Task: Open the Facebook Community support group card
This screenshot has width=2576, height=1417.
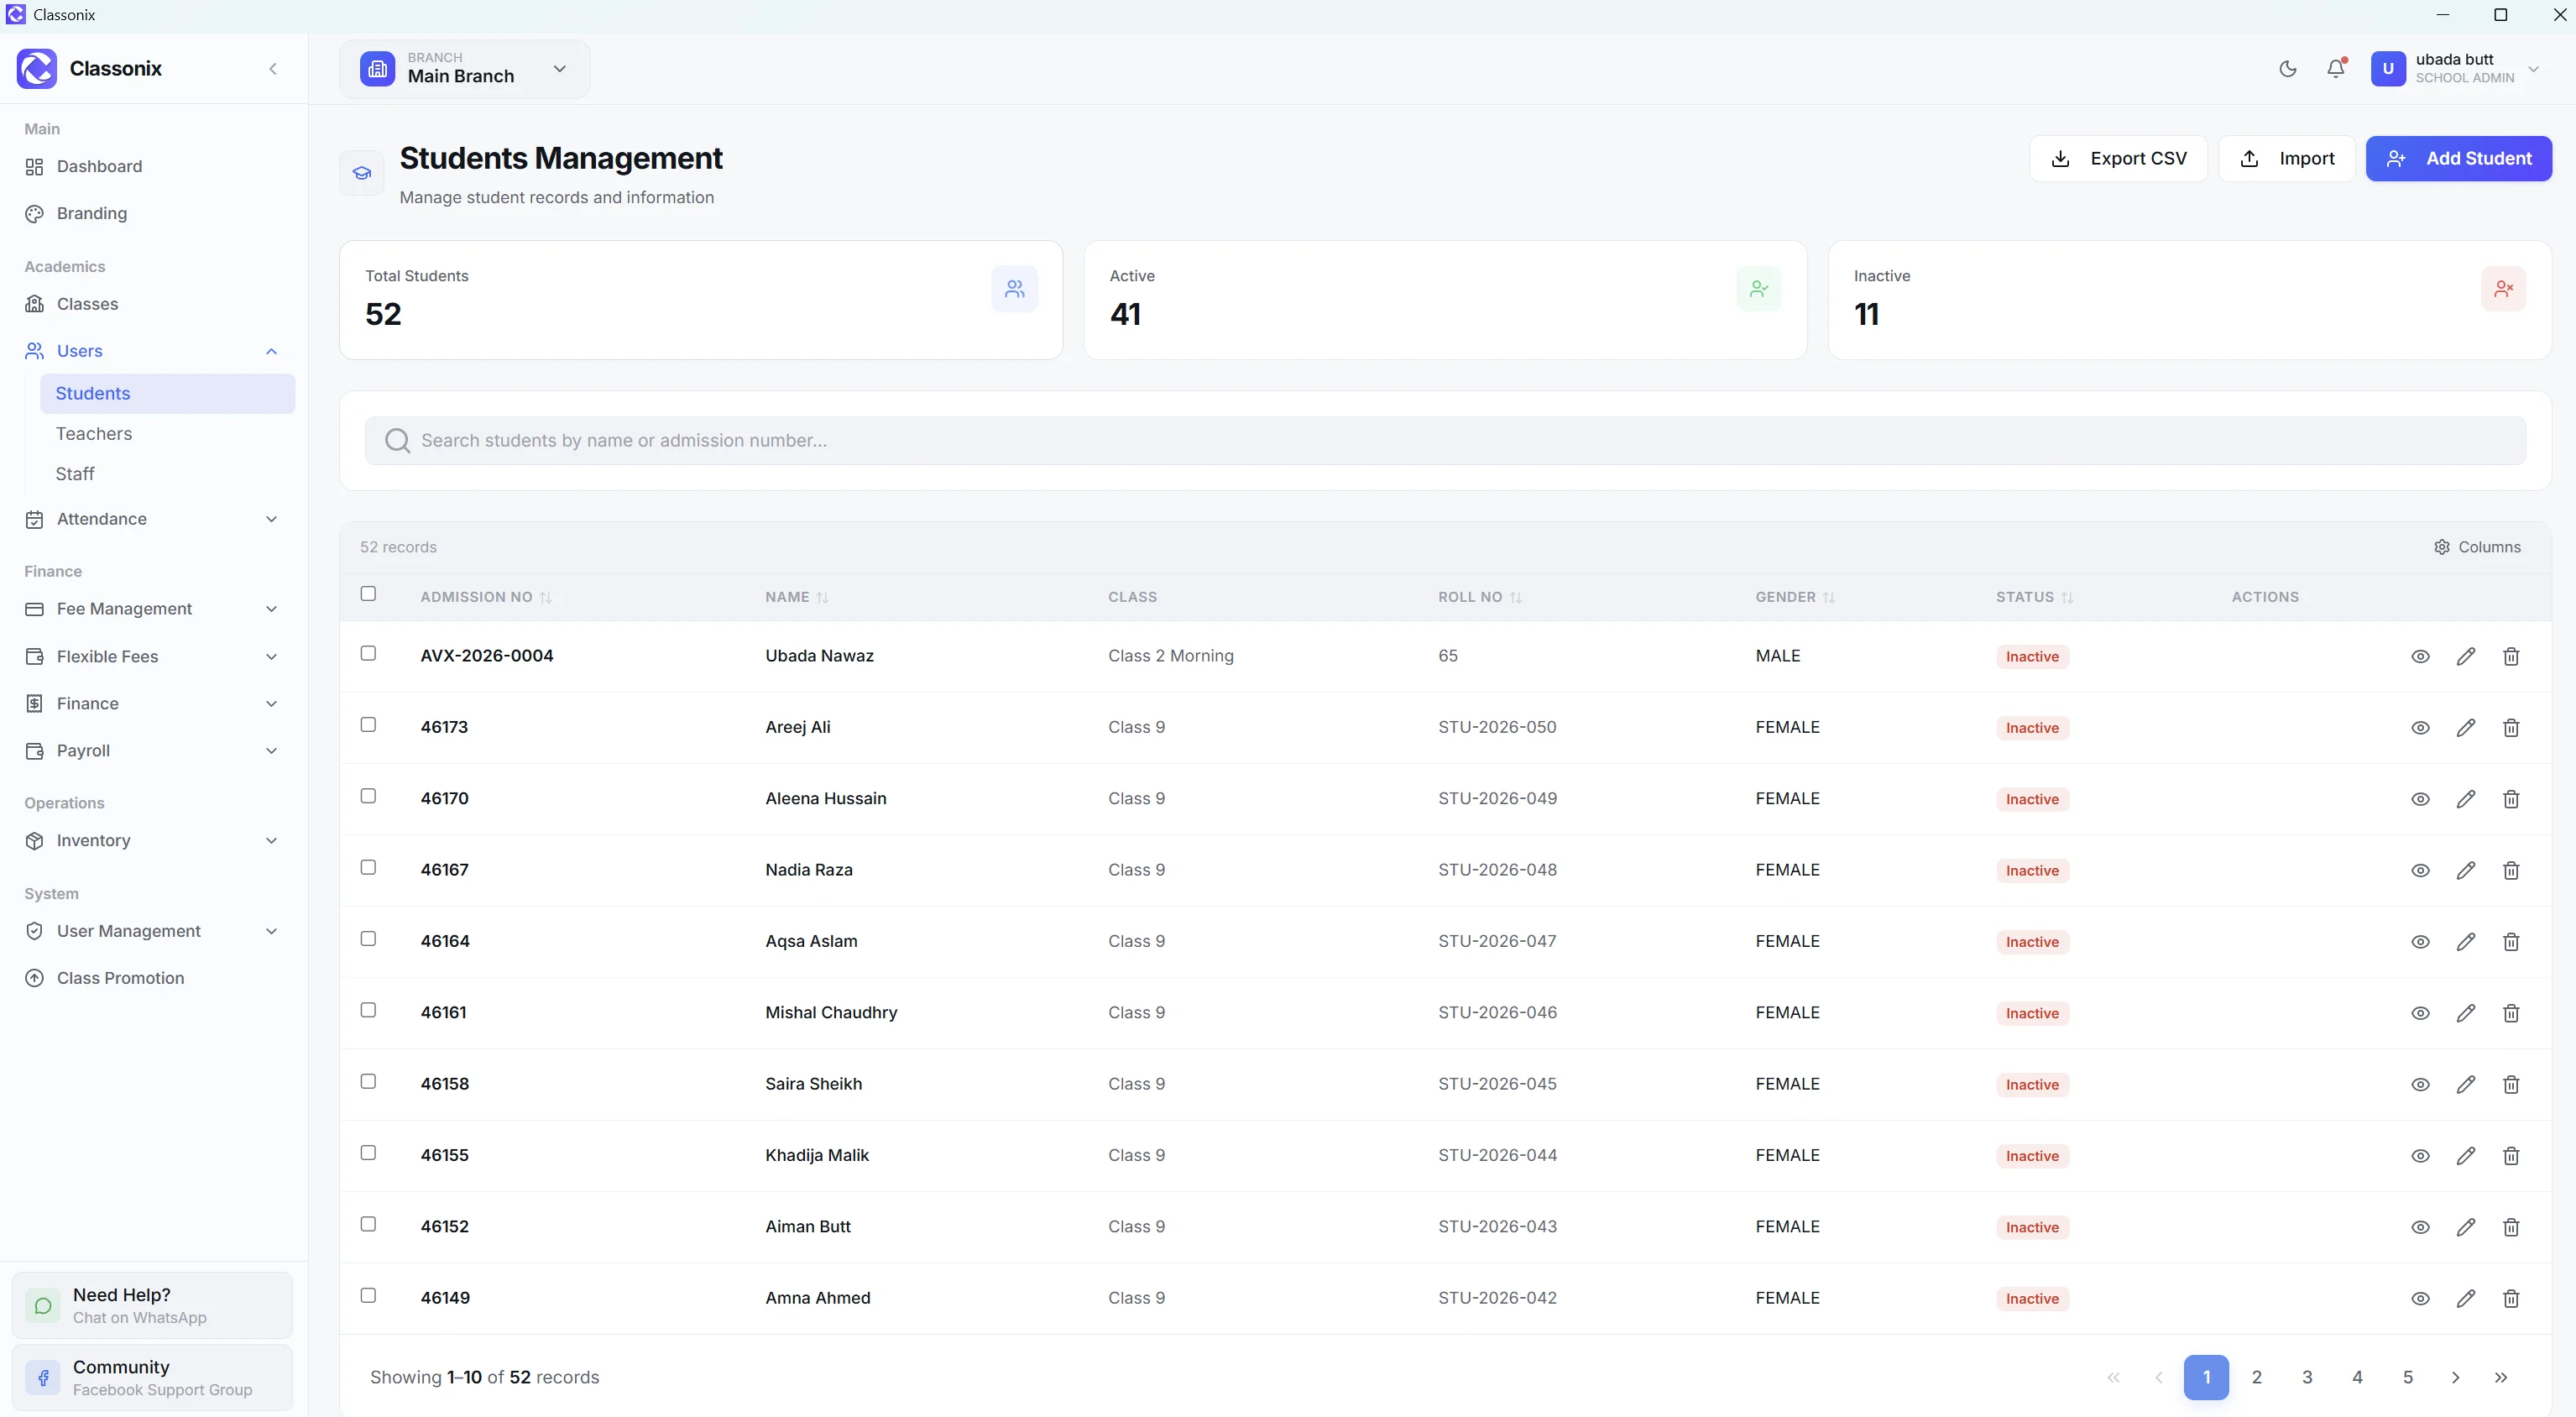Action: coord(152,1377)
